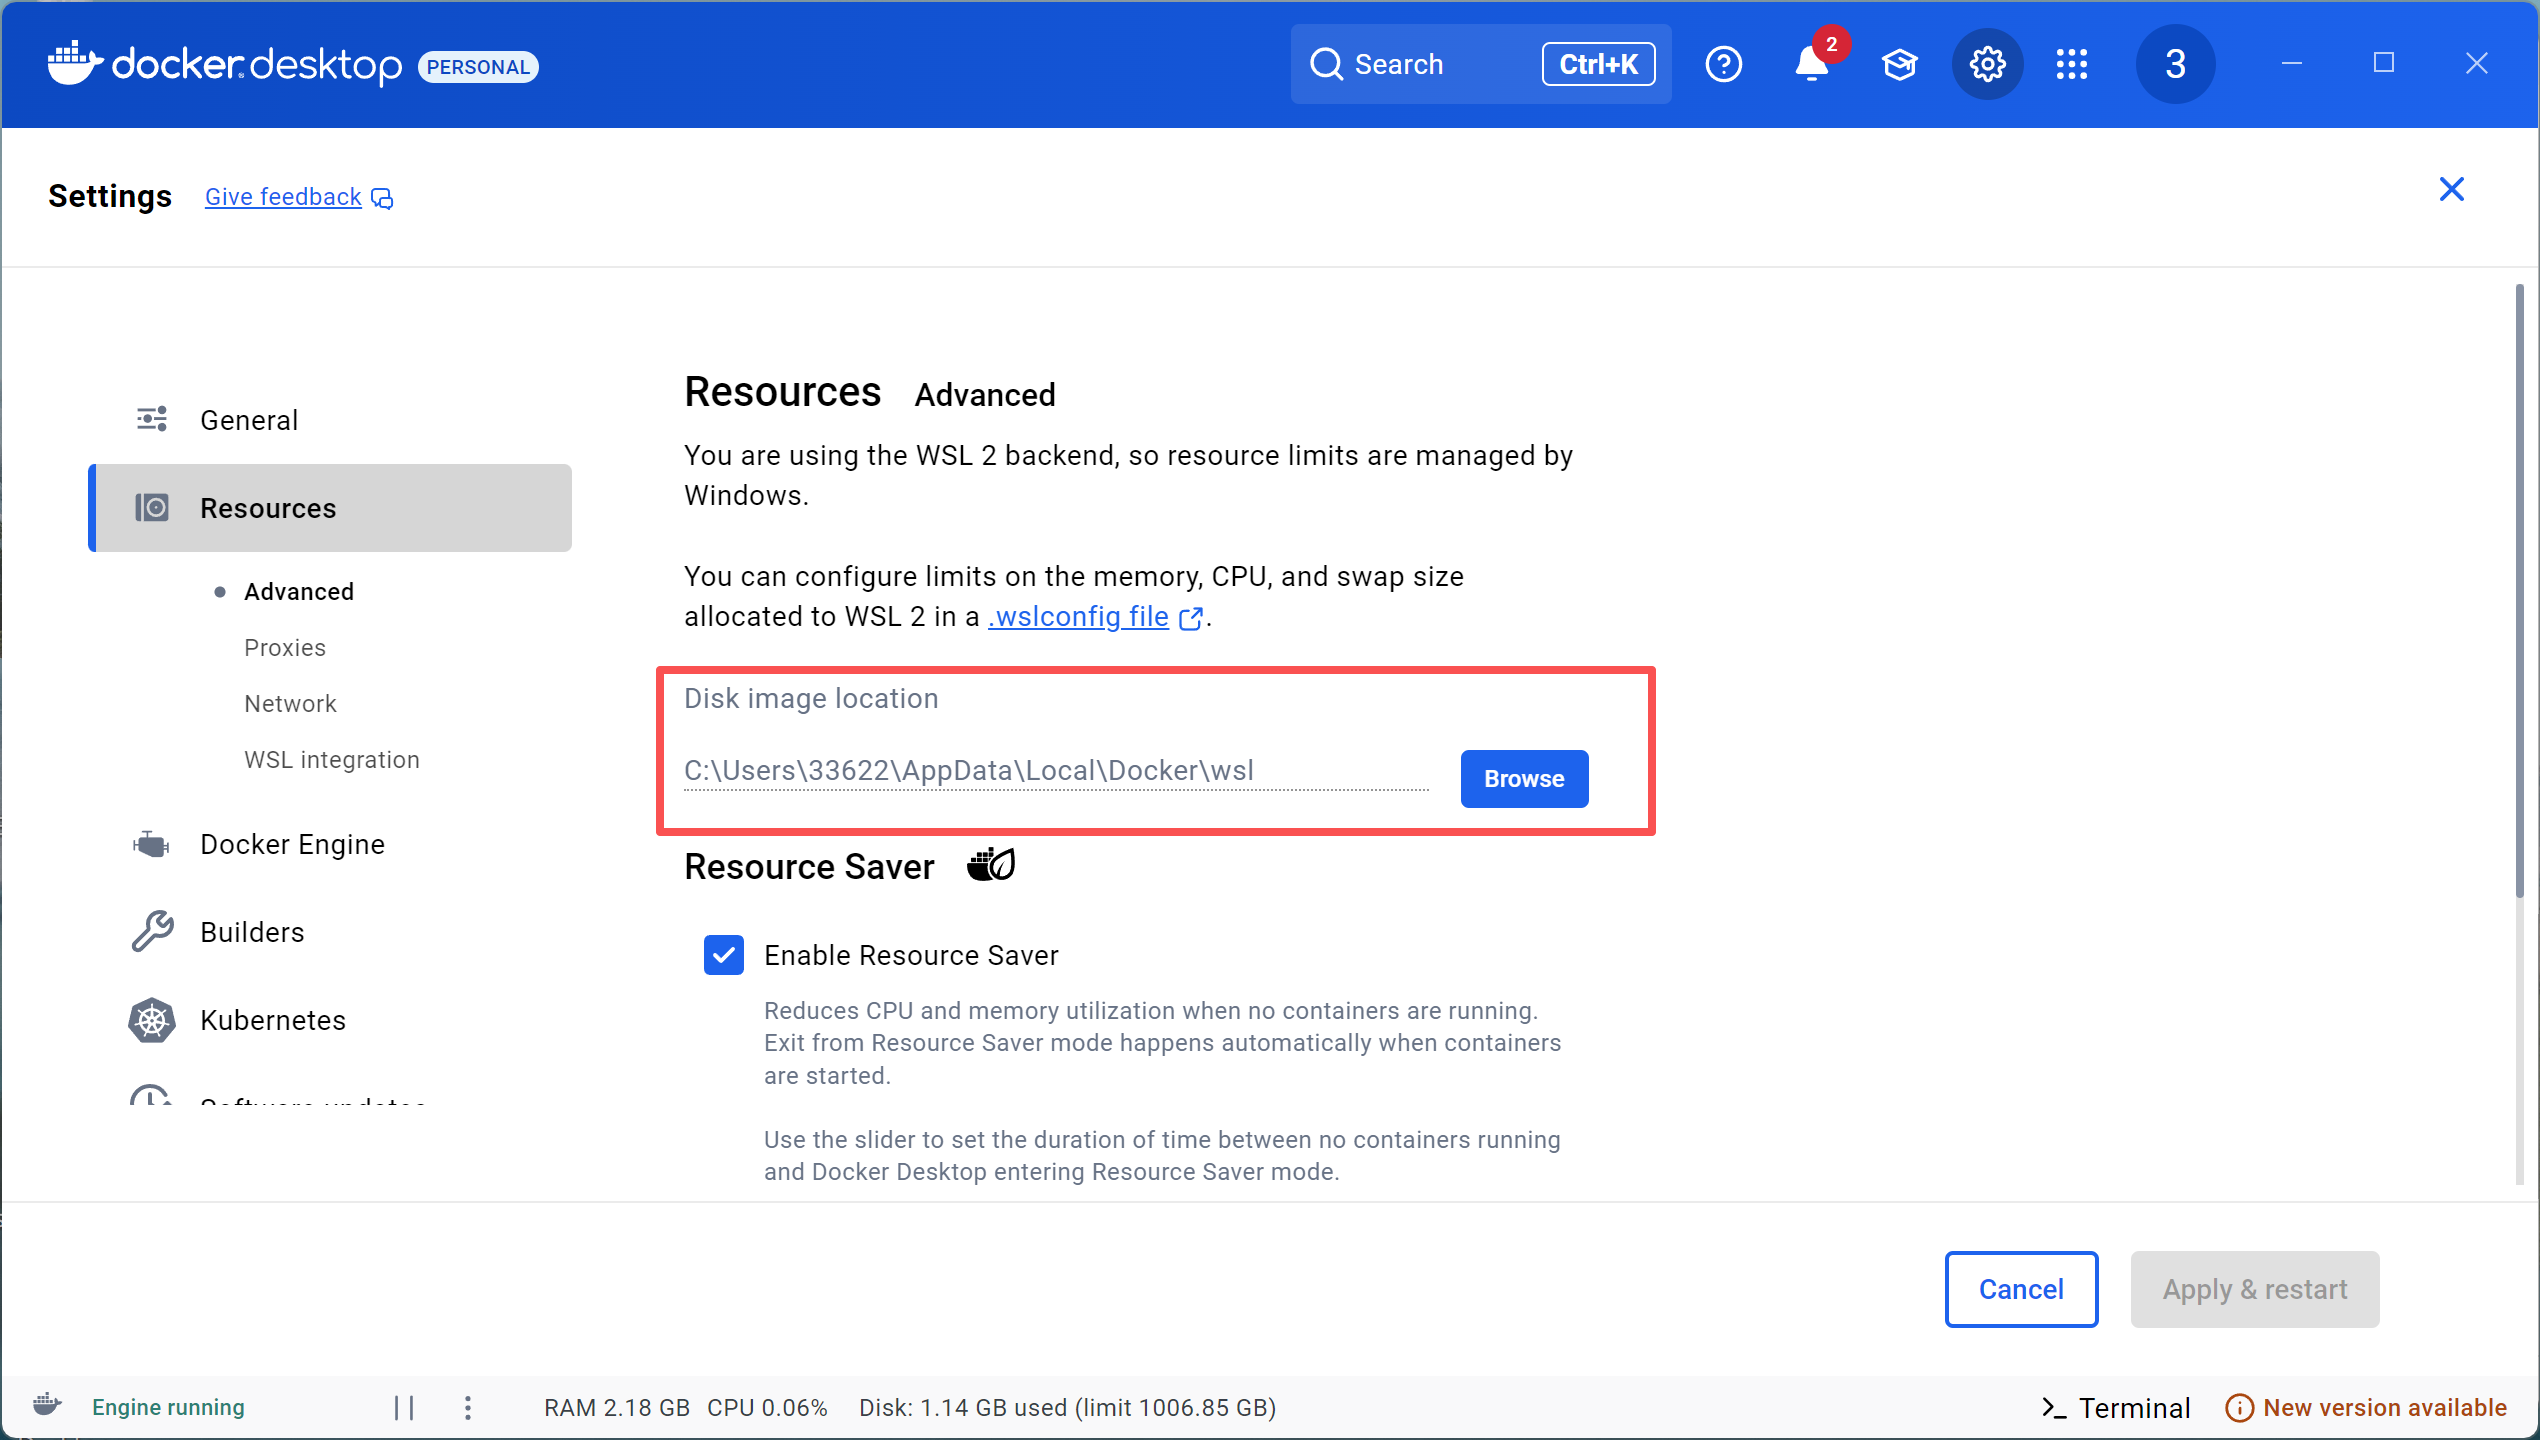
Task: Toggle Enable Resource Saver checkbox
Action: [723, 955]
